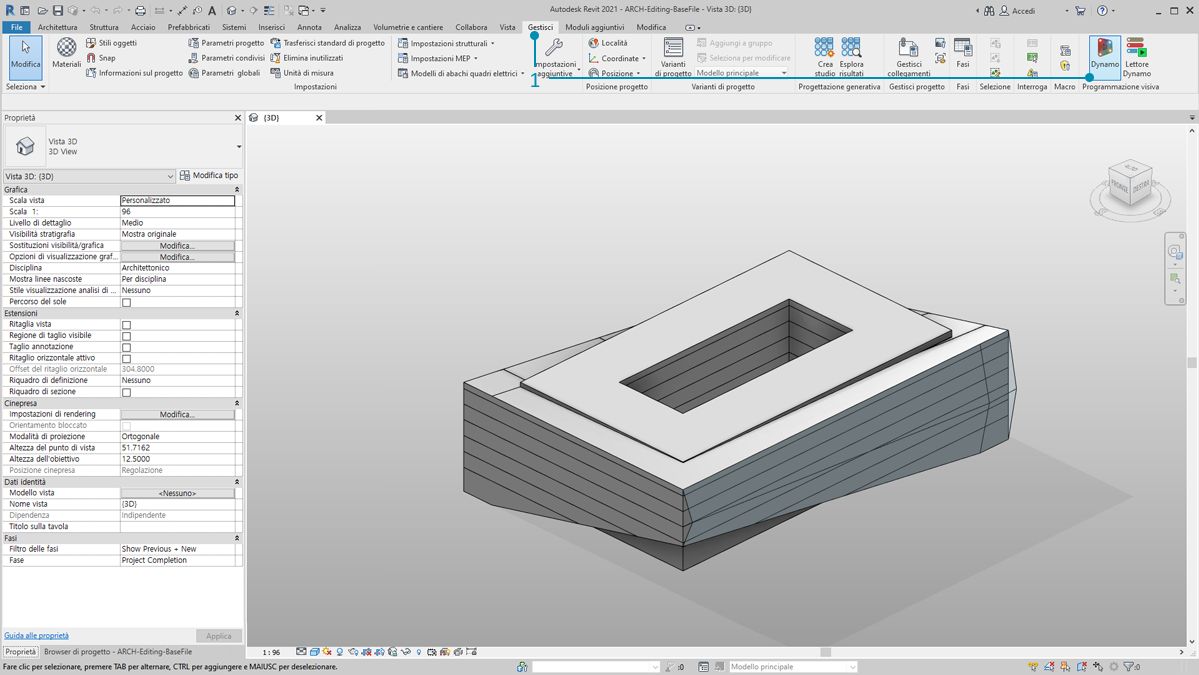The image size is (1199, 675).
Task: Toggle Taglio annotazione checkbox
Action: tap(127, 348)
